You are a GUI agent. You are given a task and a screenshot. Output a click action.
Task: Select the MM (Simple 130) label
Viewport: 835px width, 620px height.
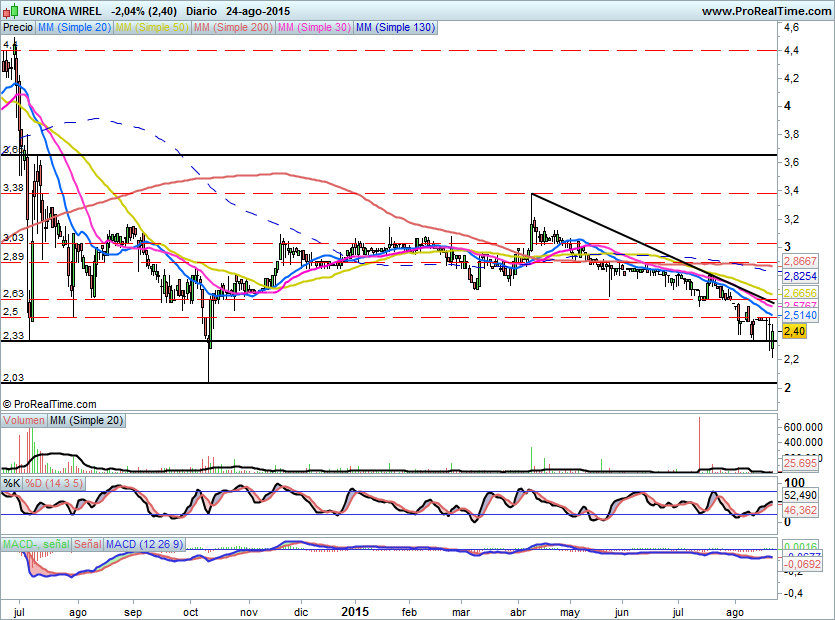point(395,27)
